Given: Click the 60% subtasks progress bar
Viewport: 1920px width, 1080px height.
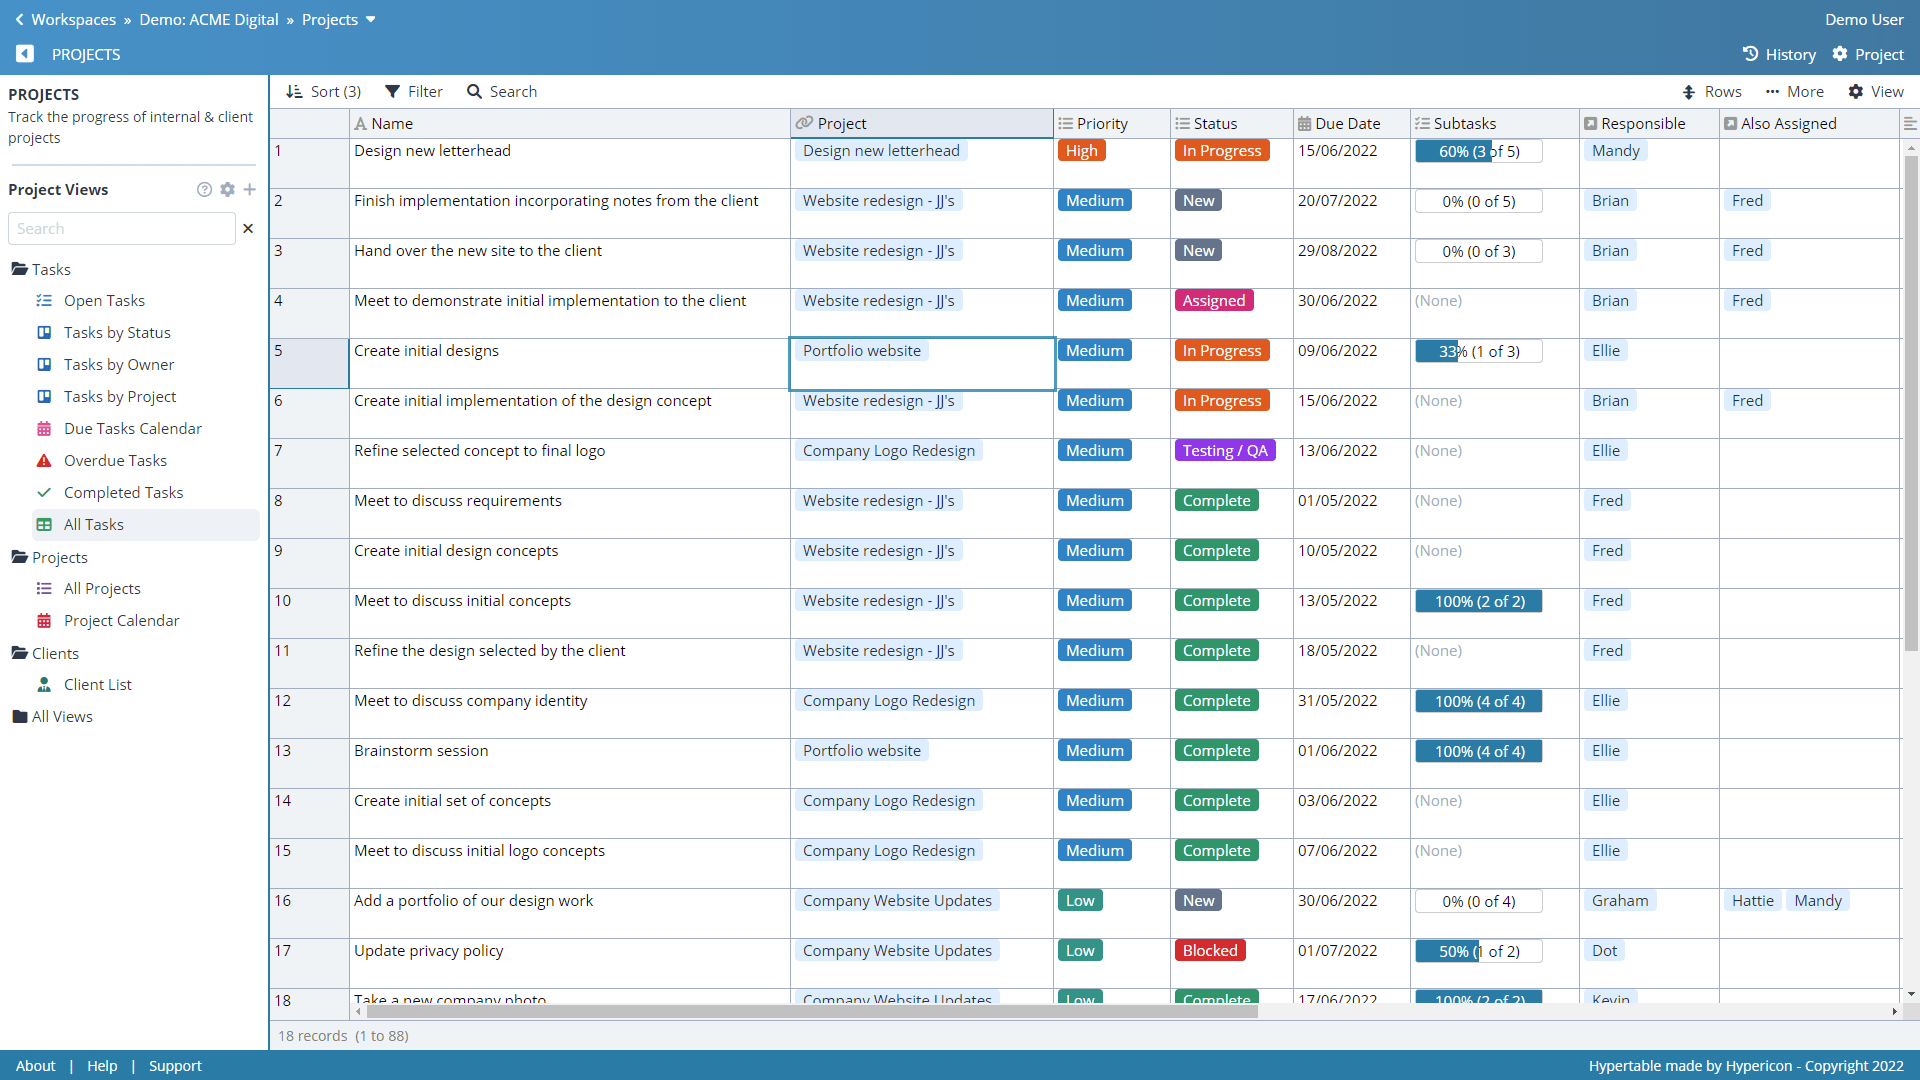Looking at the screenshot, I should (1478, 152).
